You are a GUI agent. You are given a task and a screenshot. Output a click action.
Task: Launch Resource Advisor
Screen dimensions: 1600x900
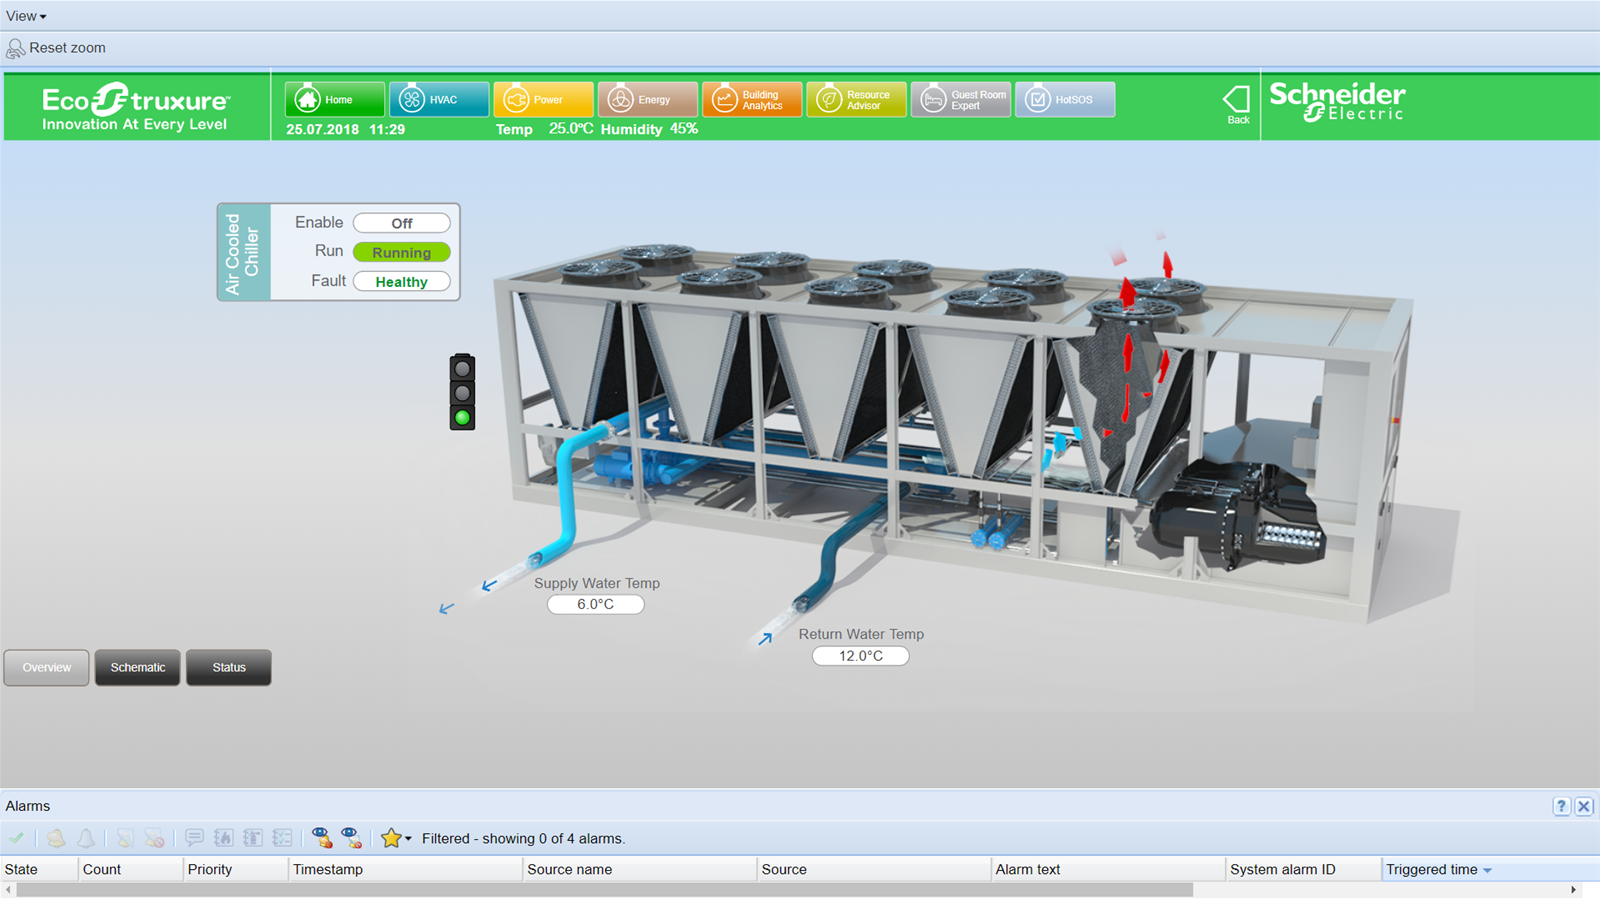[856, 100]
